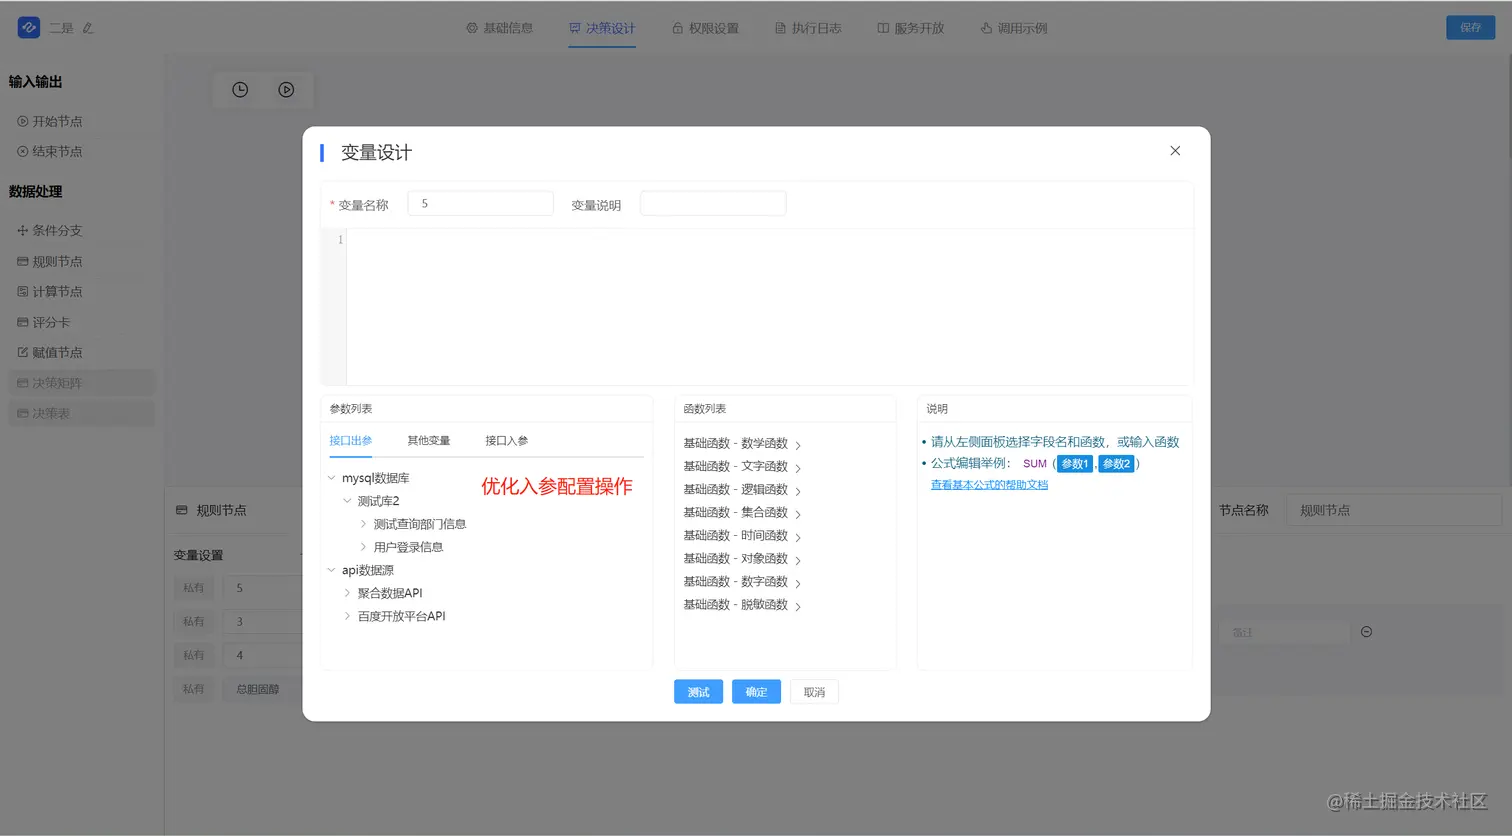Expand 聚合数据API node
The image size is (1512, 836).
coord(347,593)
